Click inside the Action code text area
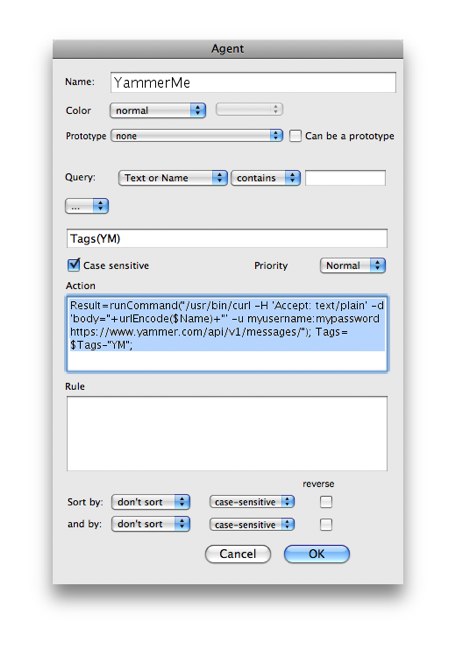Viewport: 456px width, 650px height. click(x=227, y=333)
